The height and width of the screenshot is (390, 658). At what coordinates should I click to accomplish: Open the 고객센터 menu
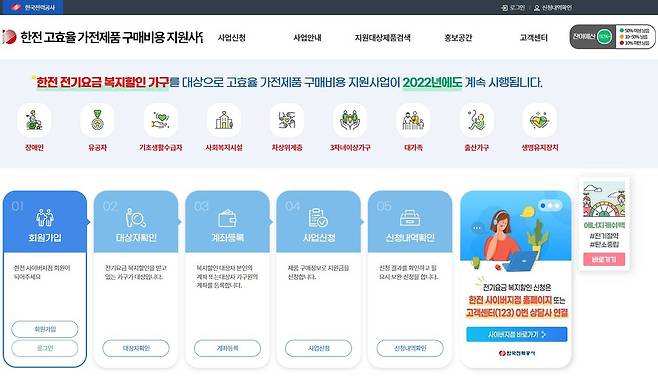(533, 38)
